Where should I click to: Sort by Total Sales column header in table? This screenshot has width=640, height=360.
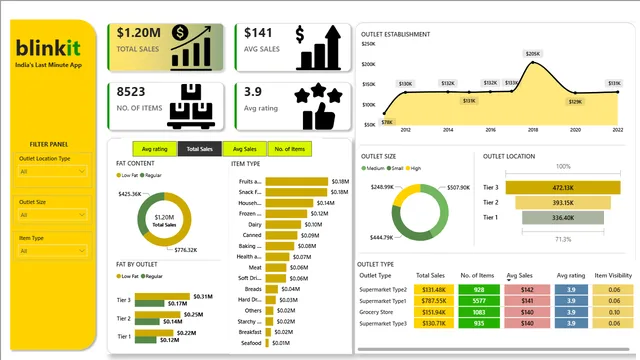(x=430, y=276)
